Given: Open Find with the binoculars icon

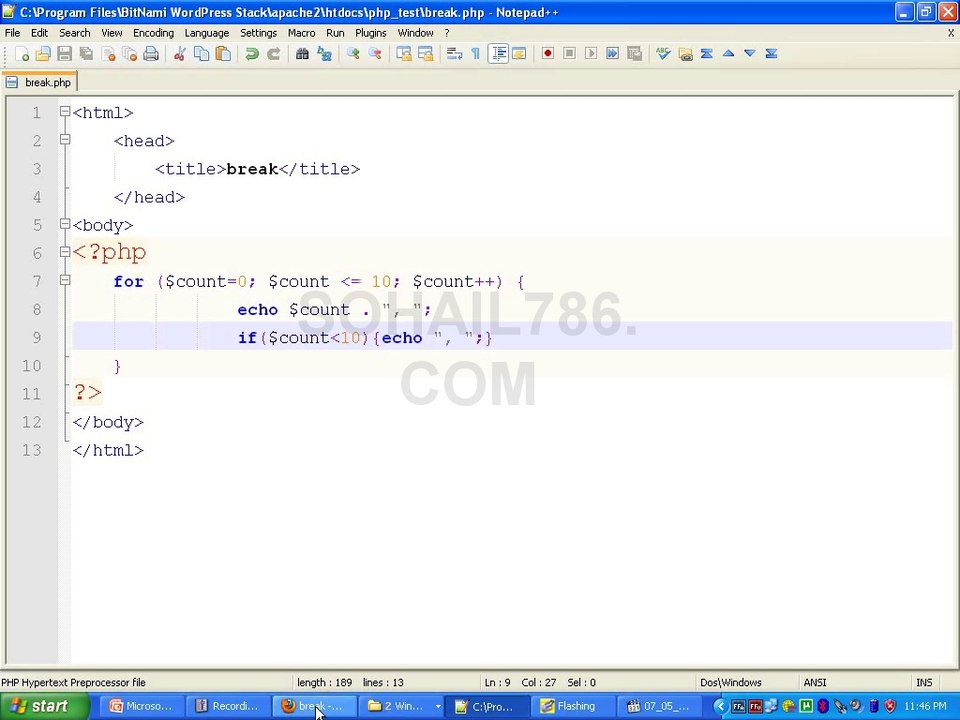Looking at the screenshot, I should click(302, 54).
